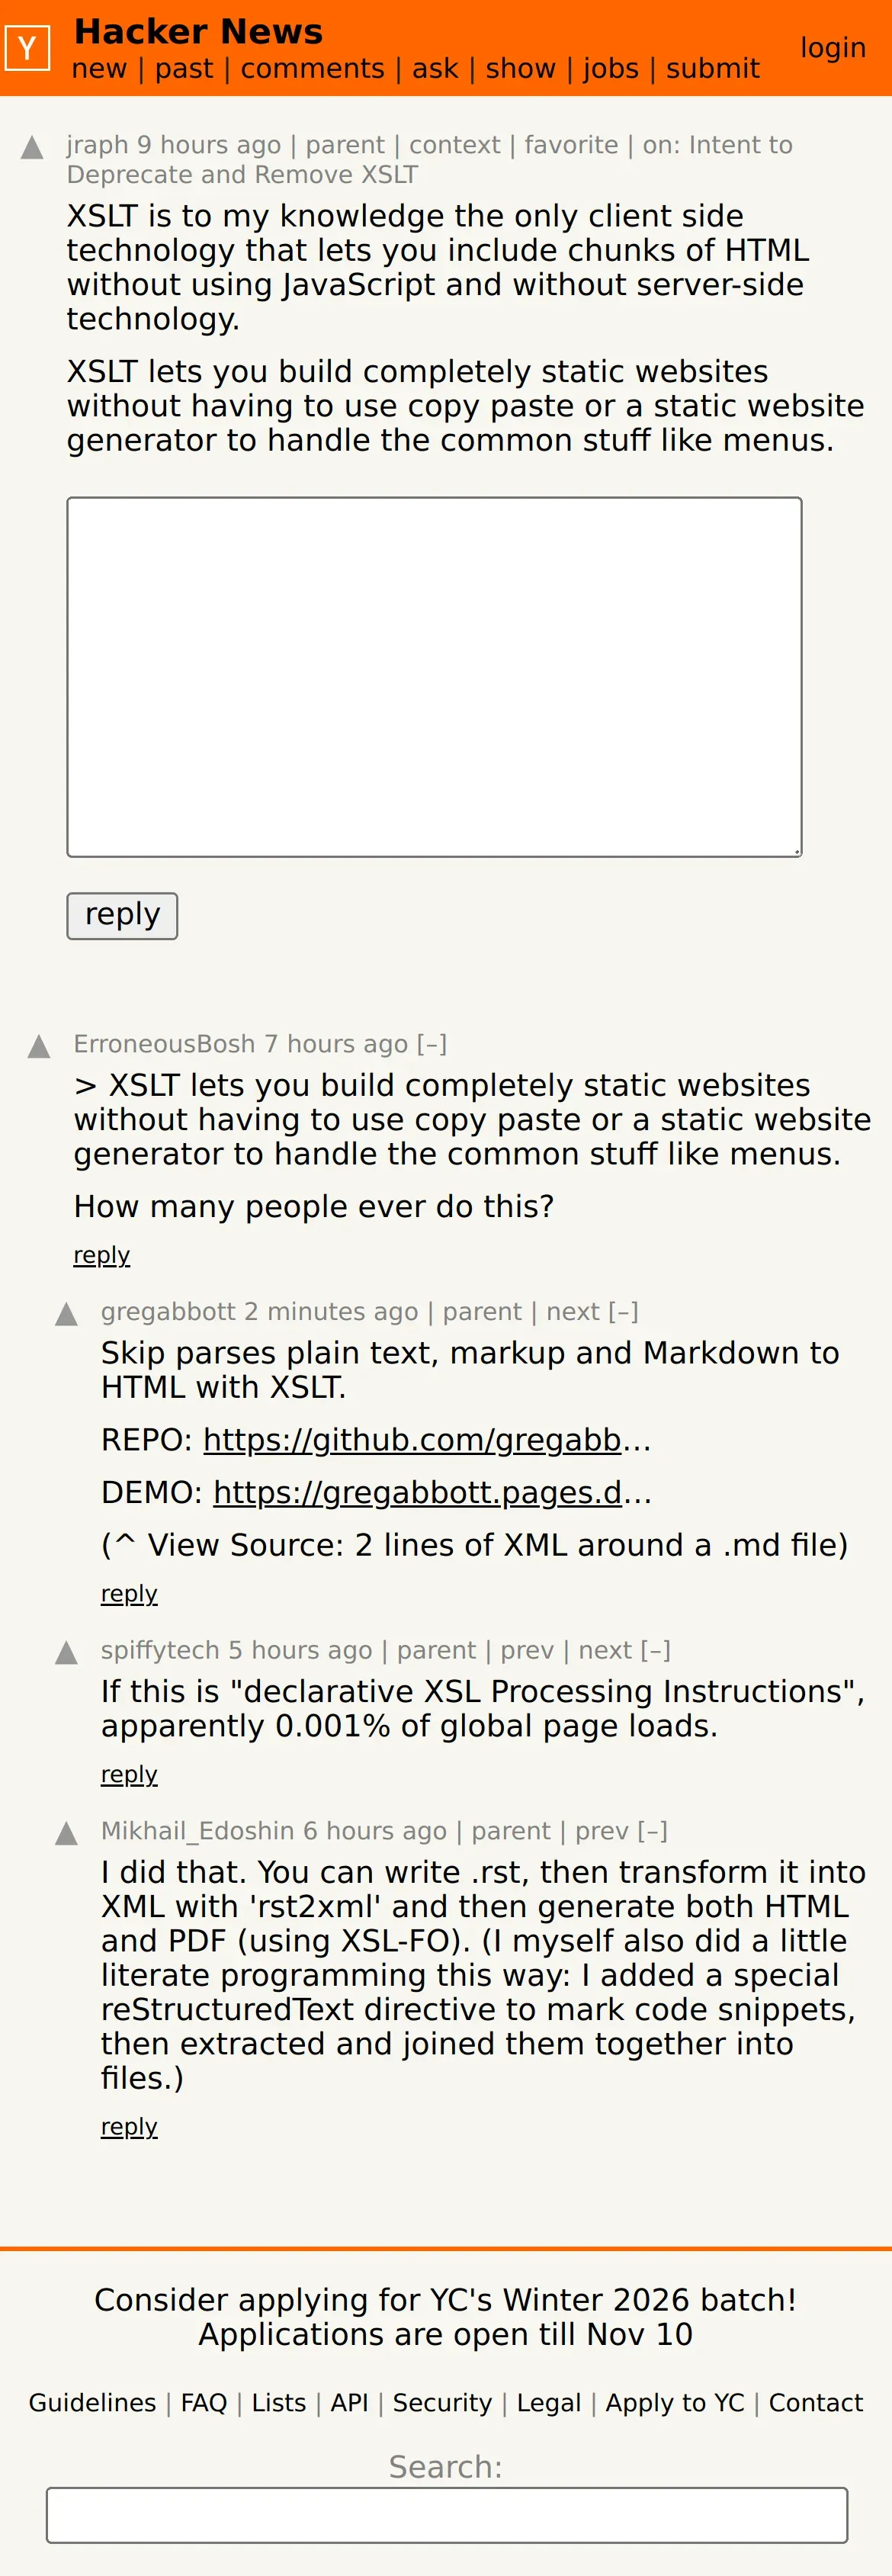892x2576 pixels.
Task: Upvote spiffytech's comment
Action: (67, 1653)
